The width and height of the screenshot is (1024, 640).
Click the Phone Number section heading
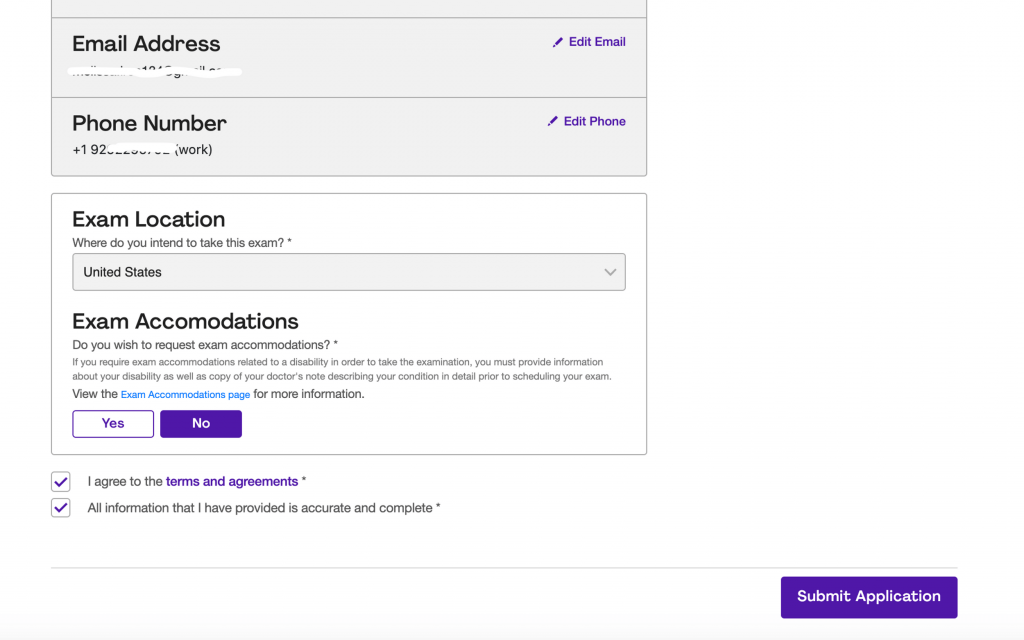pos(149,123)
